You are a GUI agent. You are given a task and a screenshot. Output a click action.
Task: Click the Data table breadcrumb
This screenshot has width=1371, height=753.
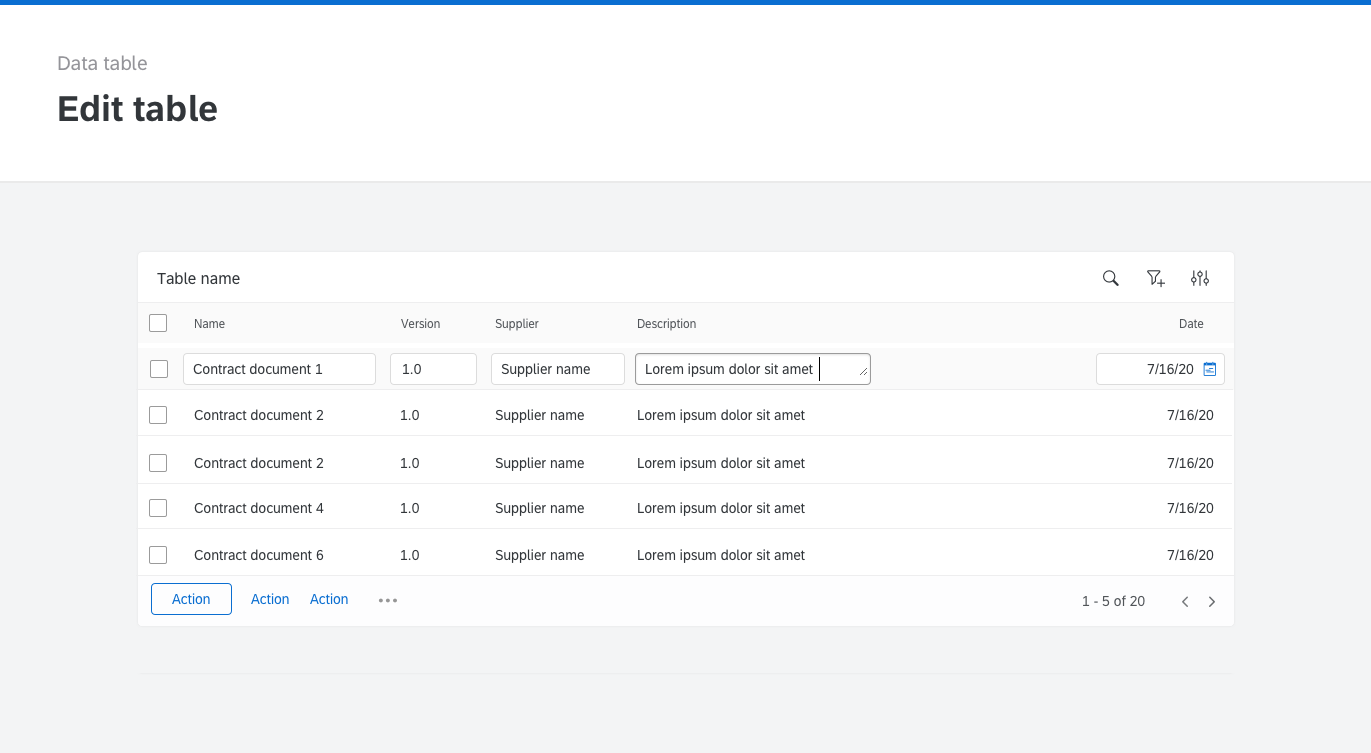point(102,63)
